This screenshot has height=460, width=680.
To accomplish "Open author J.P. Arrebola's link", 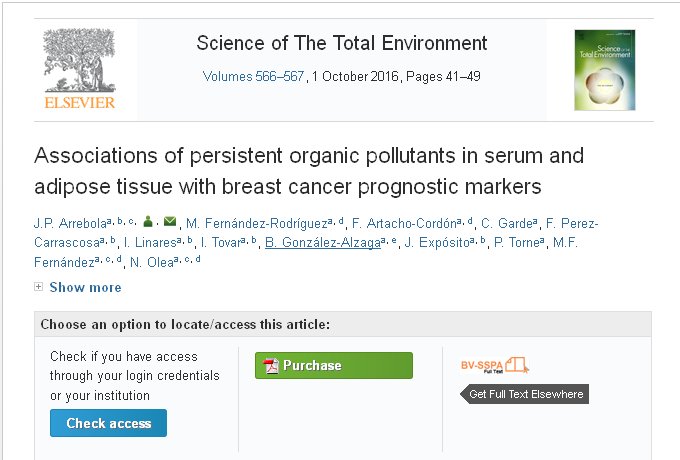I will pyautogui.click(x=69, y=222).
